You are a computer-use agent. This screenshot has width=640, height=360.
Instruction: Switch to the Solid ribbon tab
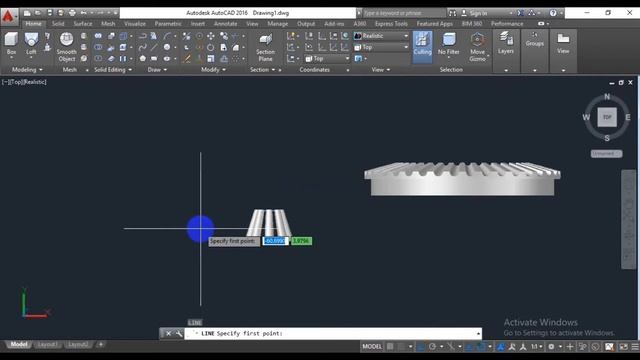pyautogui.click(x=58, y=24)
